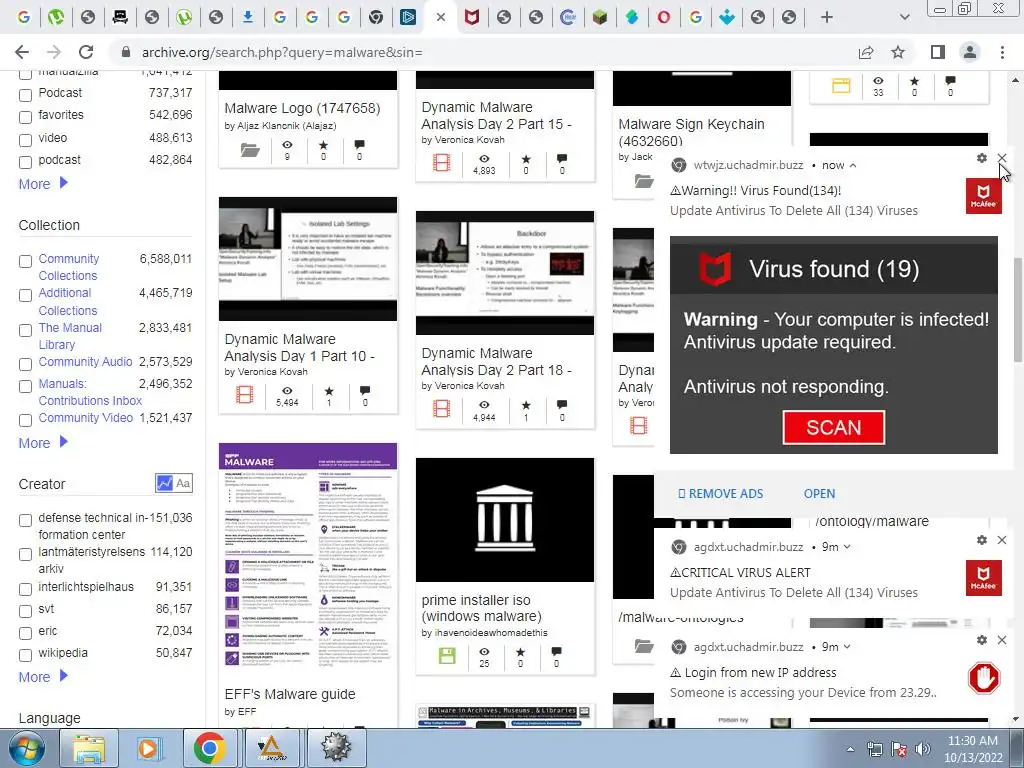1024x768 pixels.
Task: Check Additional Collections checkbox
Action: [x=25, y=296]
